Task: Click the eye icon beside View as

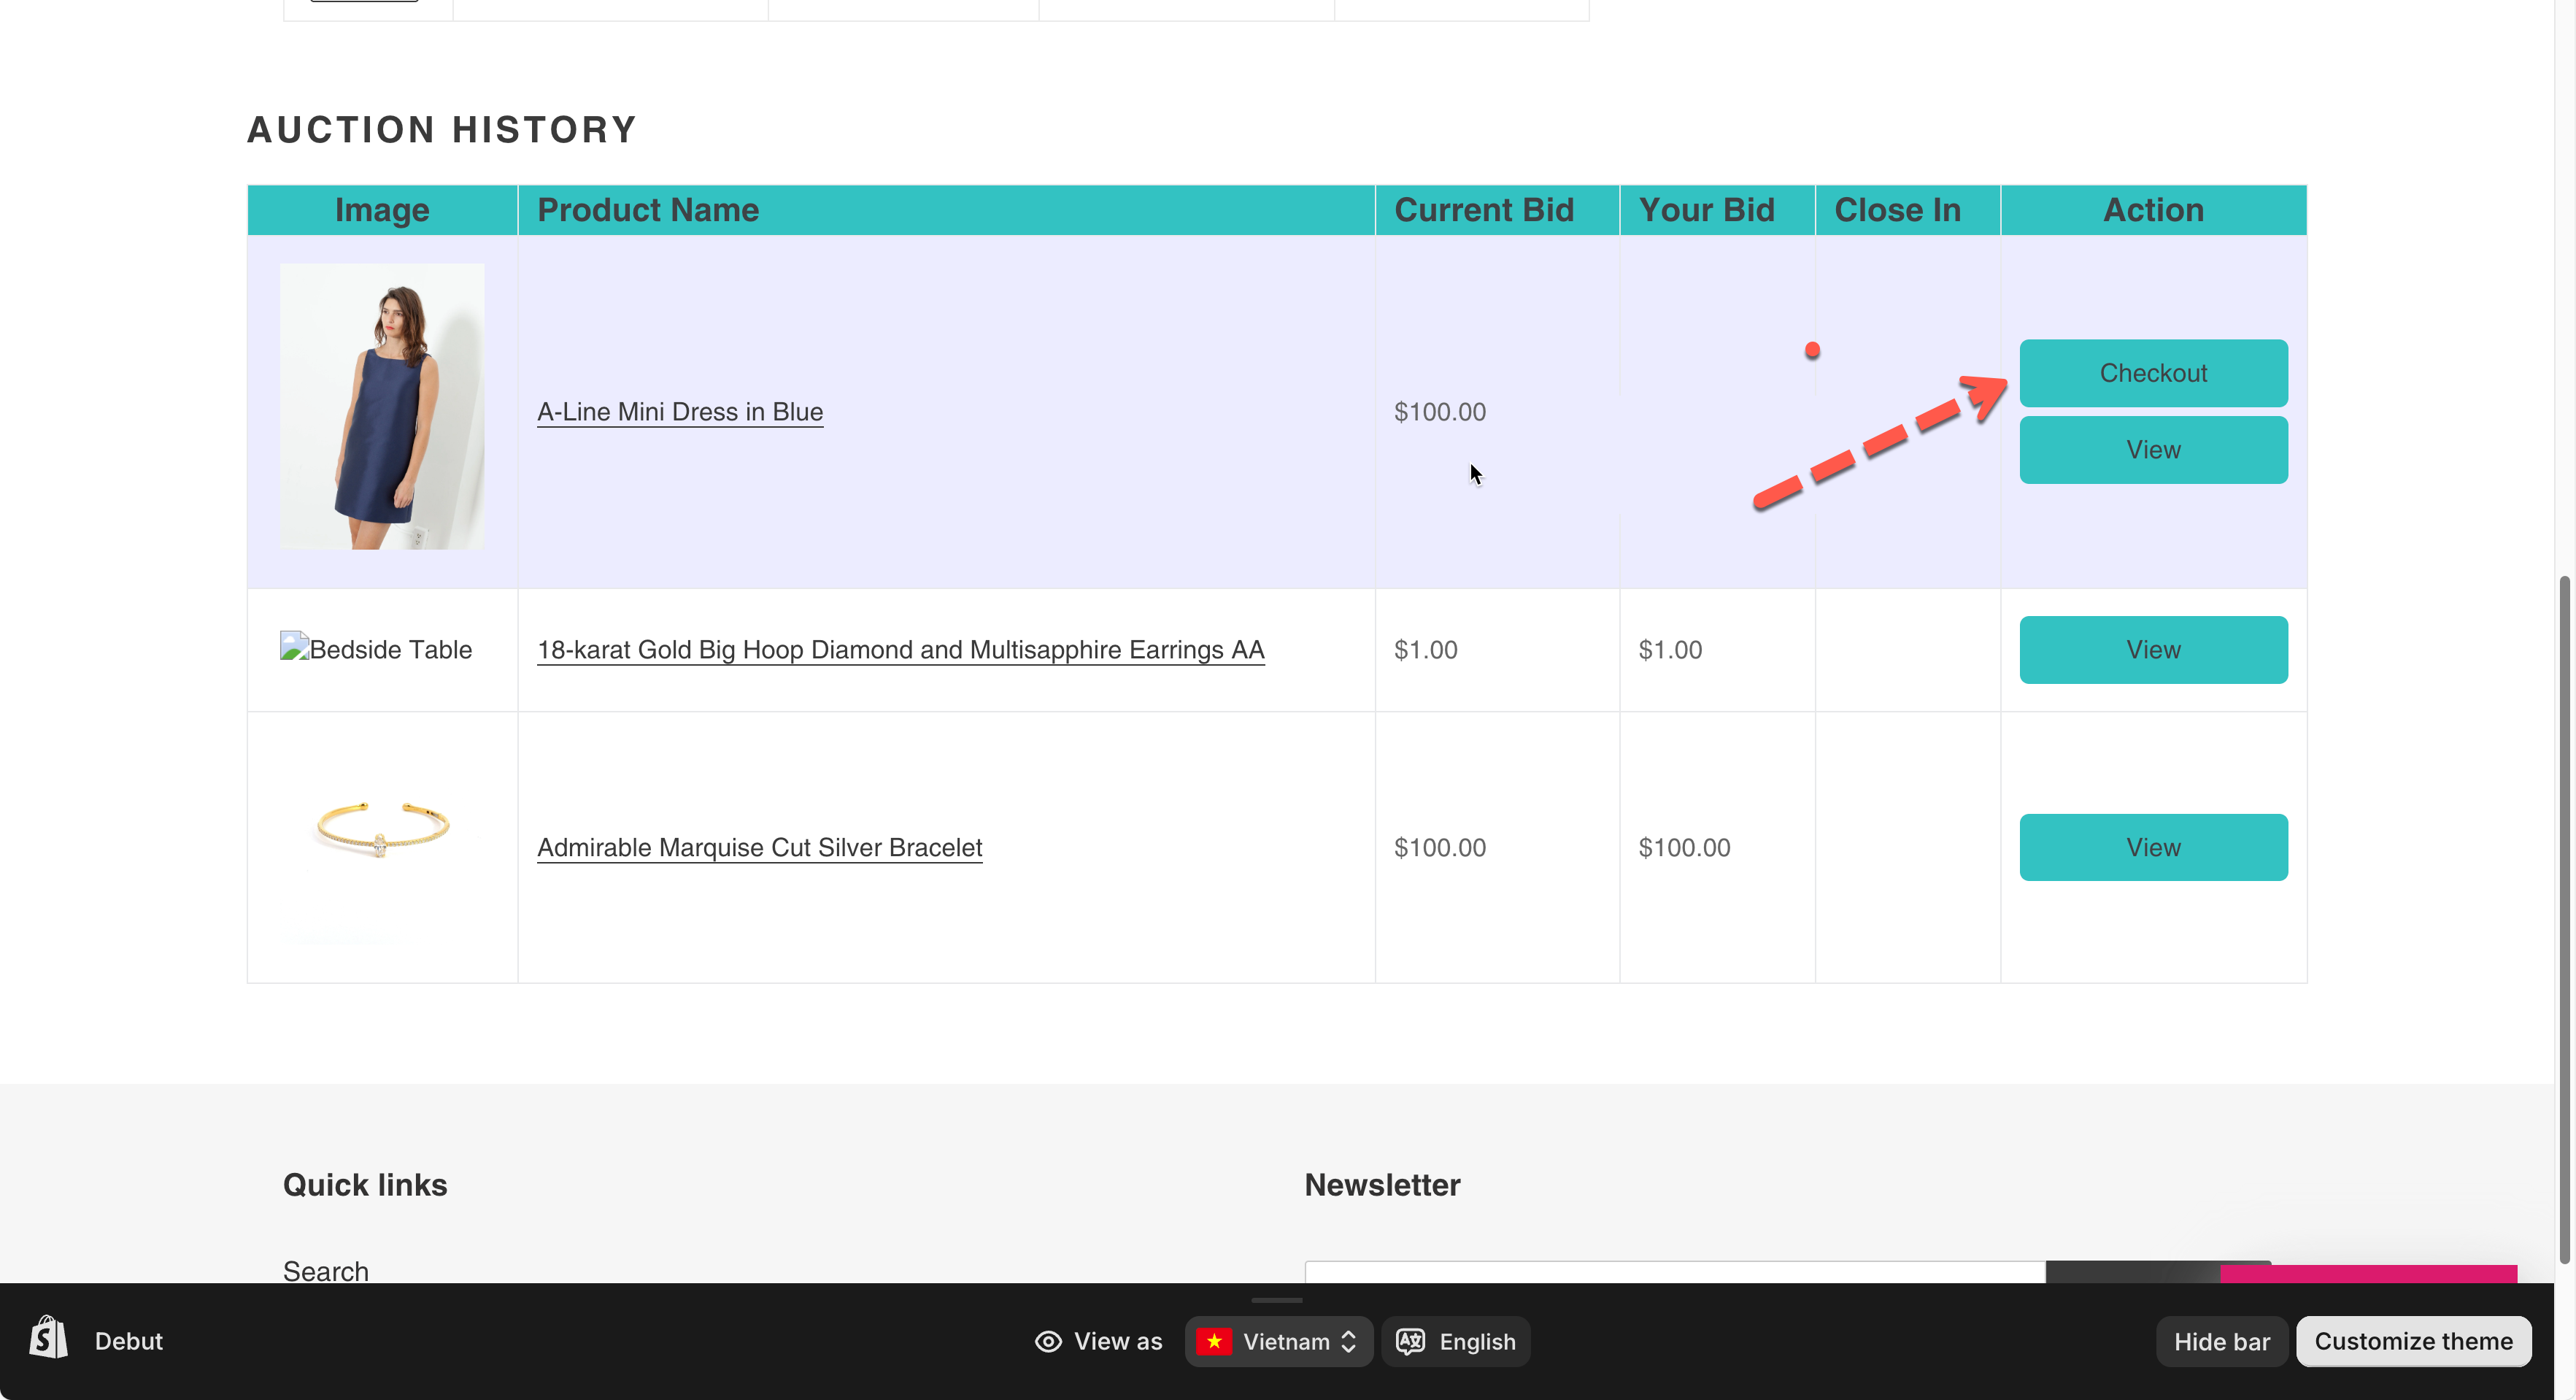Action: (1047, 1341)
